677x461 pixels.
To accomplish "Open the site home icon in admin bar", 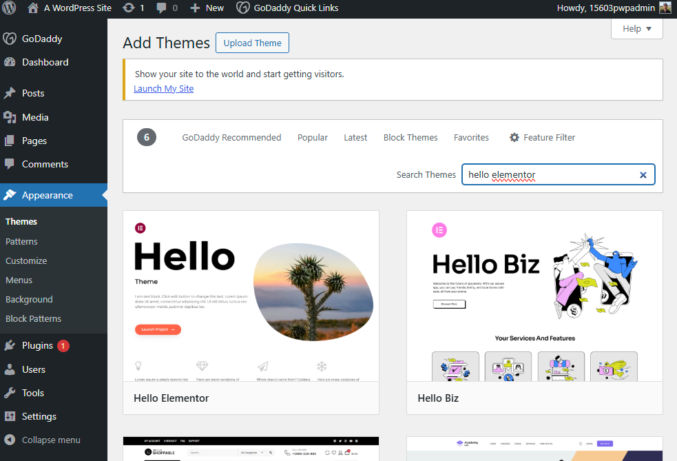I will (x=33, y=8).
